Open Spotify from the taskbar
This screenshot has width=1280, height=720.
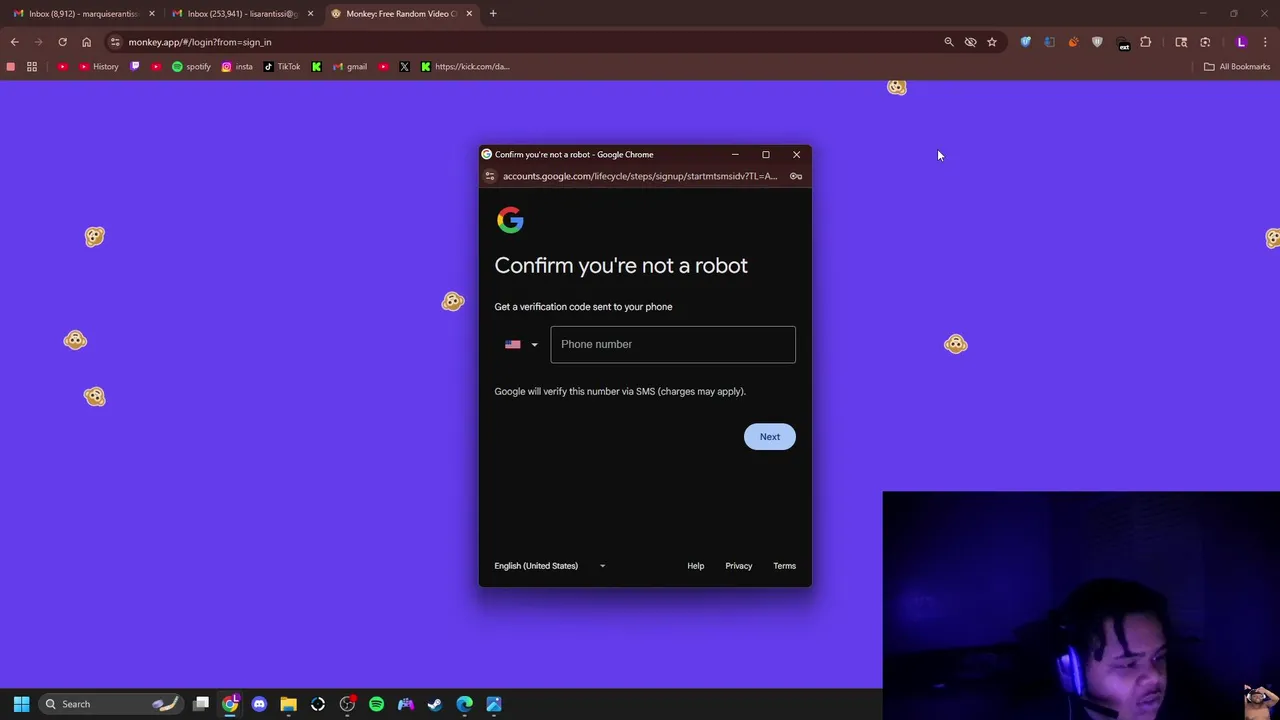click(x=376, y=704)
